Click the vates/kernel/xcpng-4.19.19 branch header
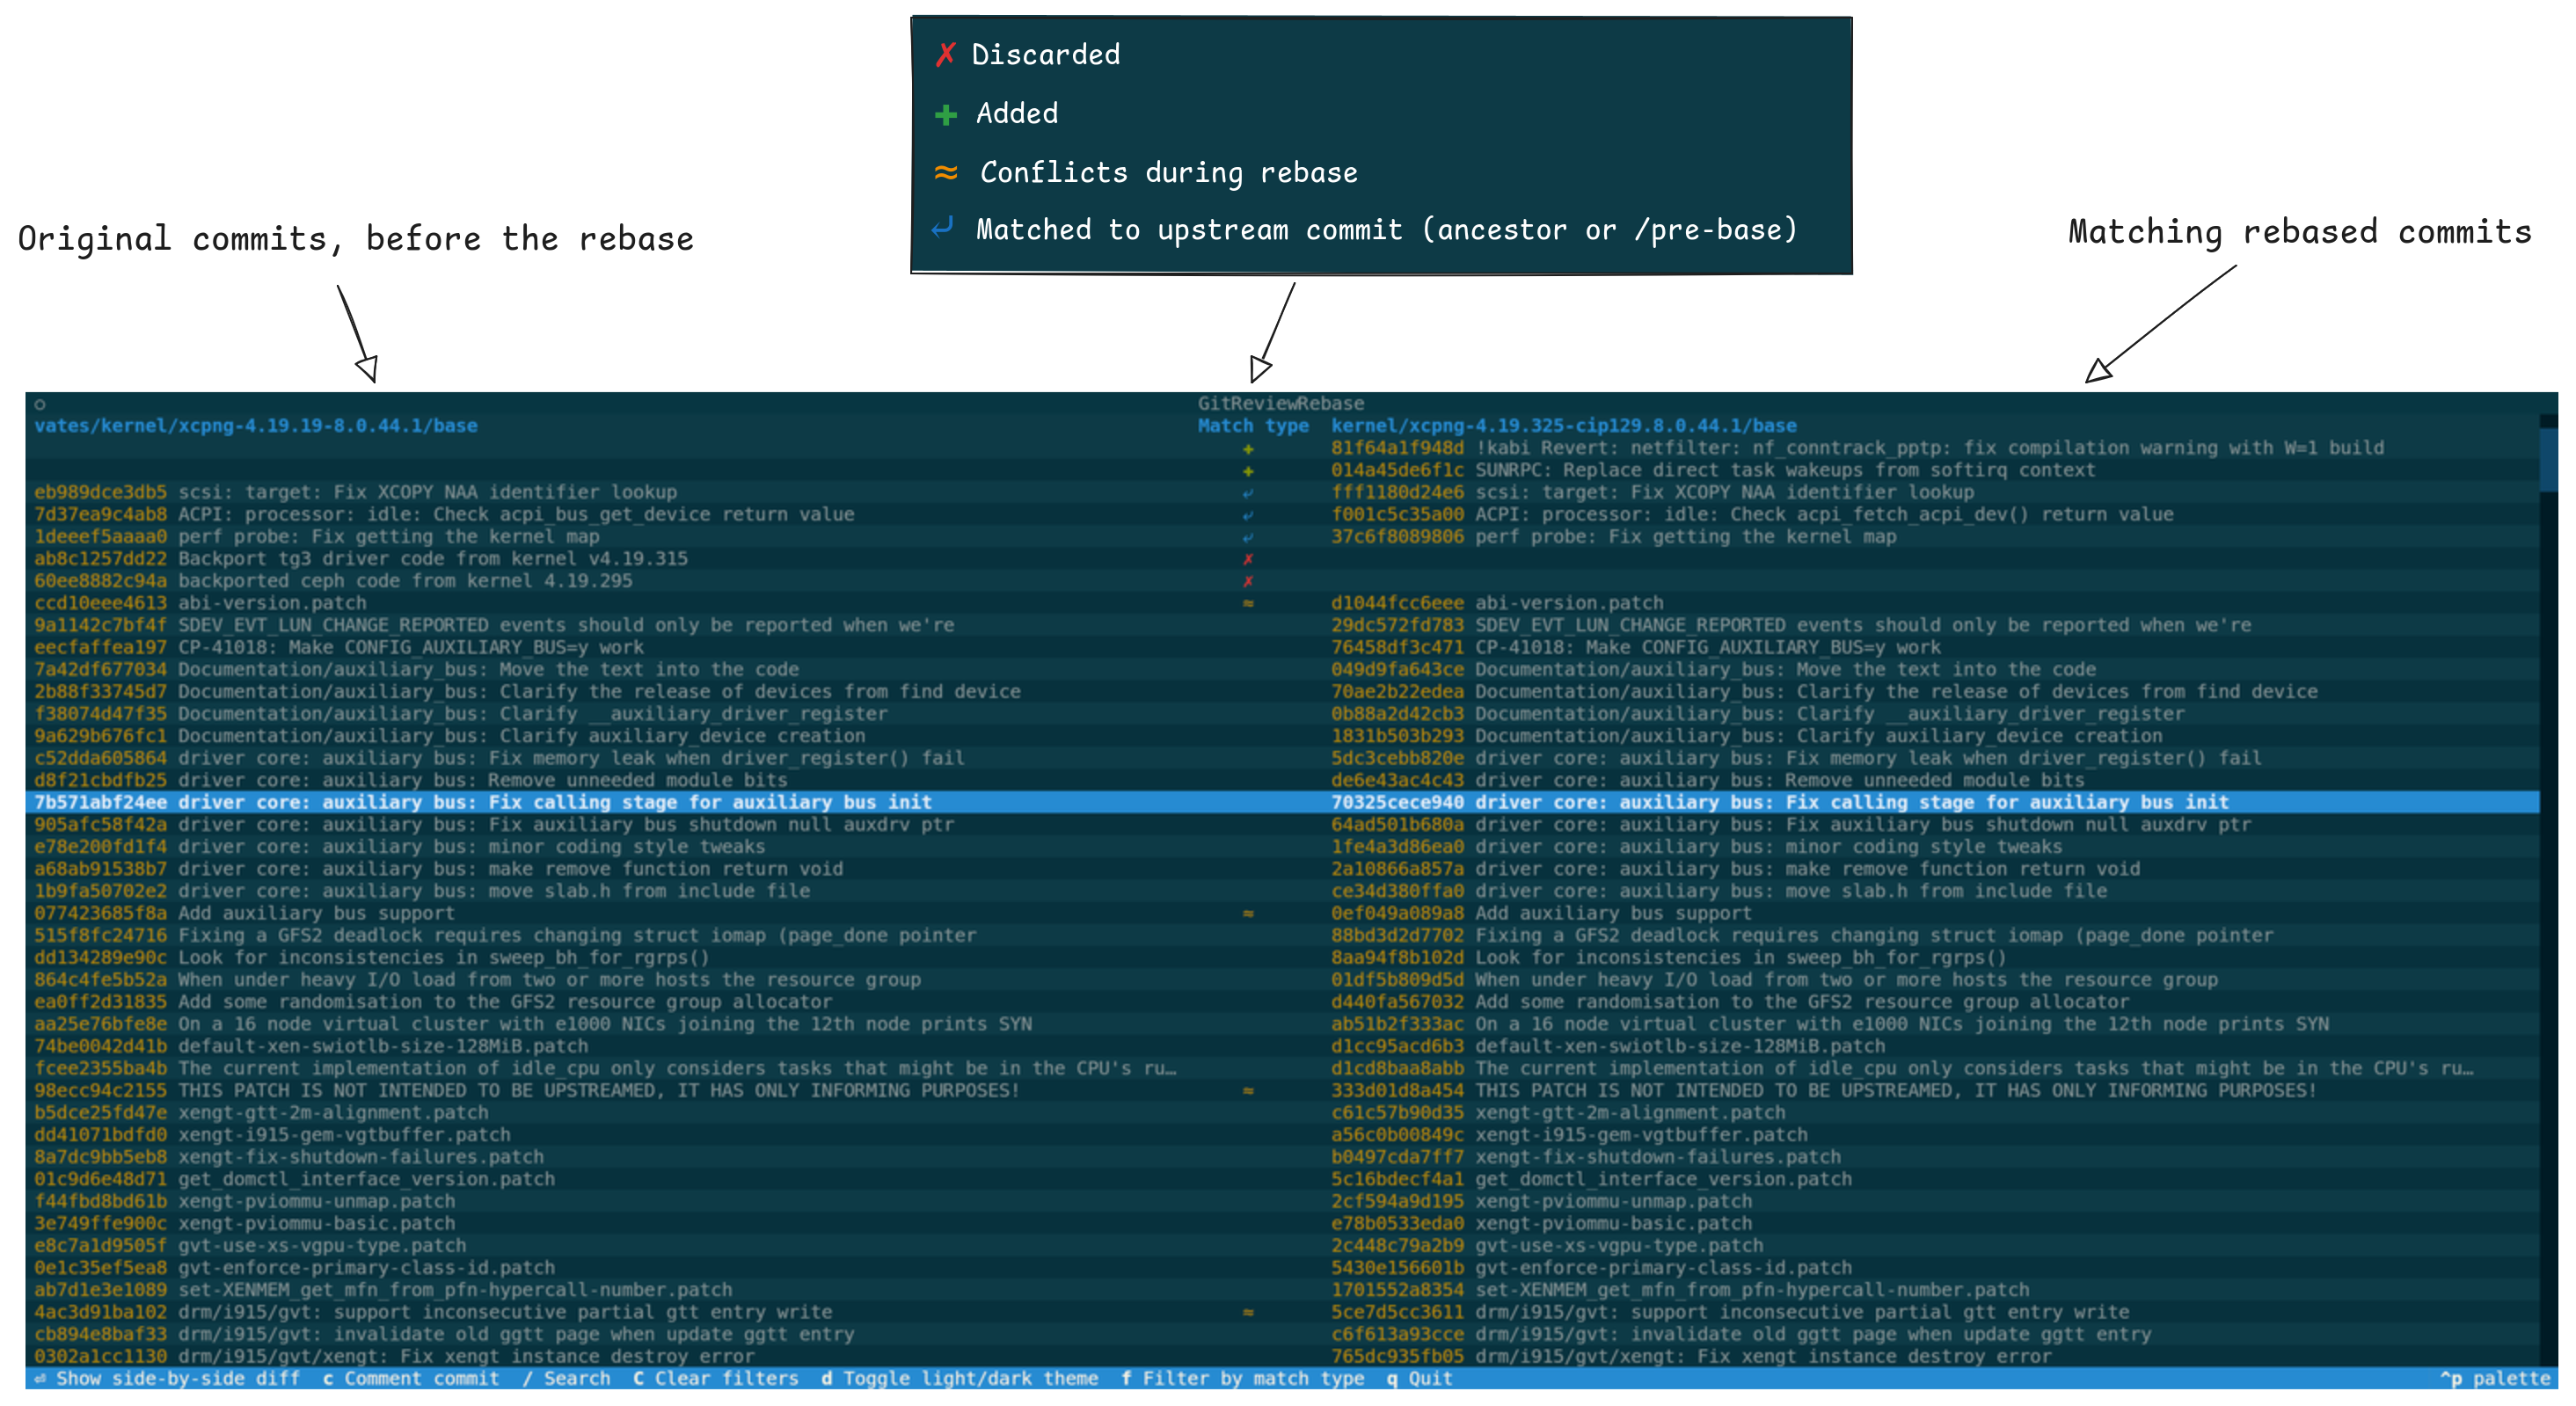 [x=256, y=426]
